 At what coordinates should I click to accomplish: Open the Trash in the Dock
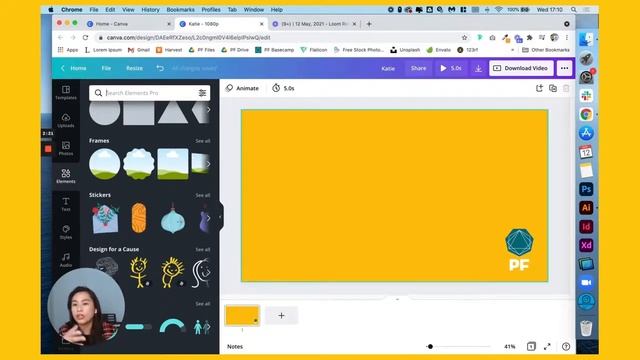pyautogui.click(x=586, y=328)
